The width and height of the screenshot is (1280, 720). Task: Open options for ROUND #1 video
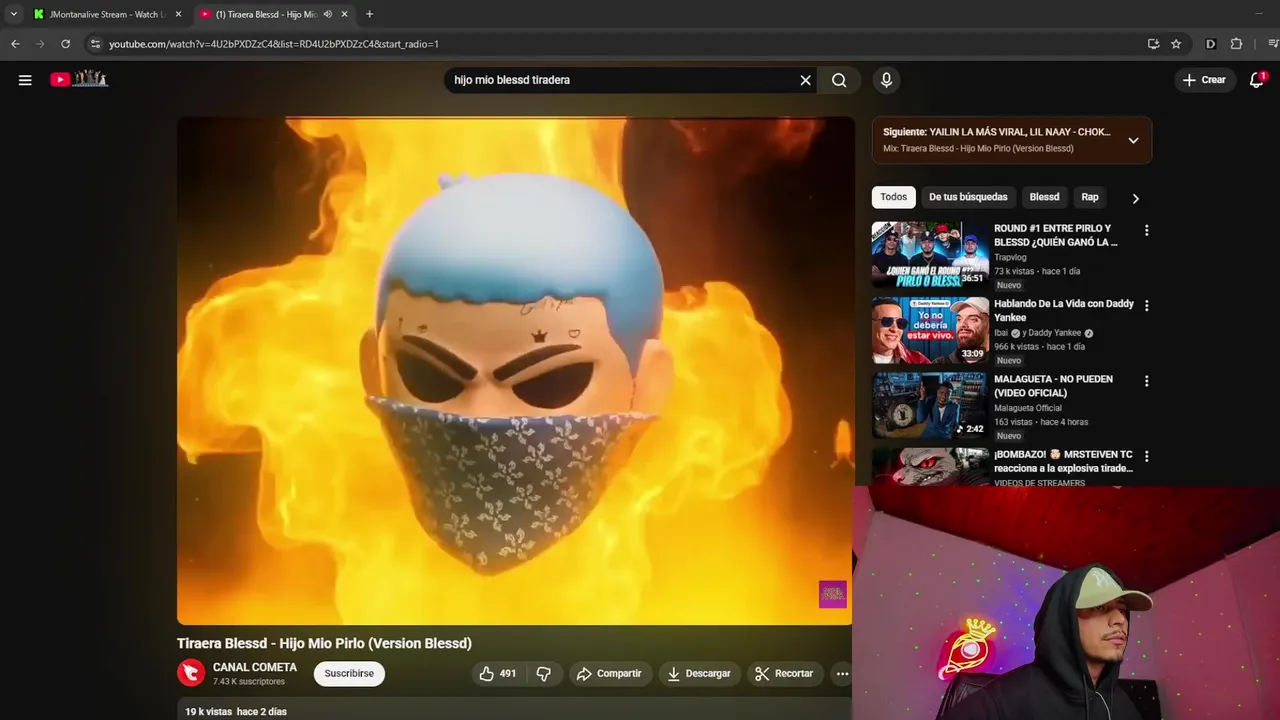1146,230
